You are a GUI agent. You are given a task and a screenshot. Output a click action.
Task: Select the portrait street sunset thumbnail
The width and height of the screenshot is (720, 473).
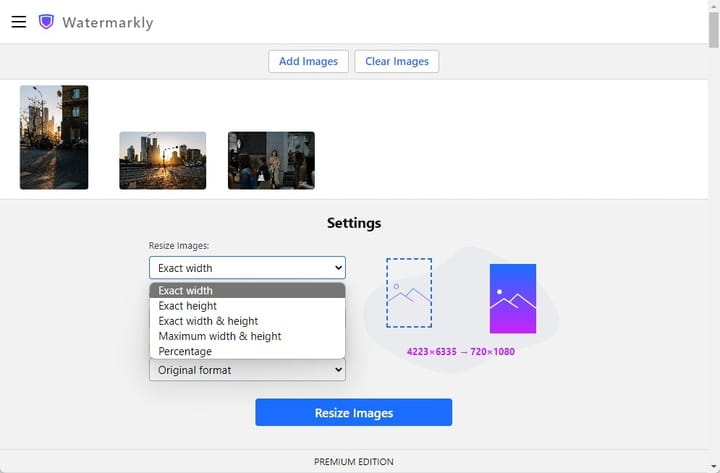[x=54, y=137]
